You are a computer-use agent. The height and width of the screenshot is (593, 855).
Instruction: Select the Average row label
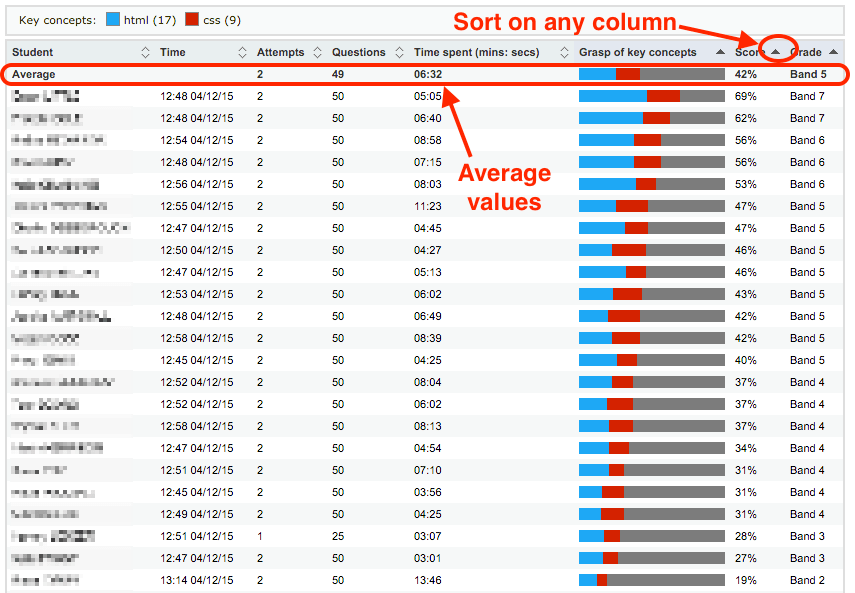[33, 74]
